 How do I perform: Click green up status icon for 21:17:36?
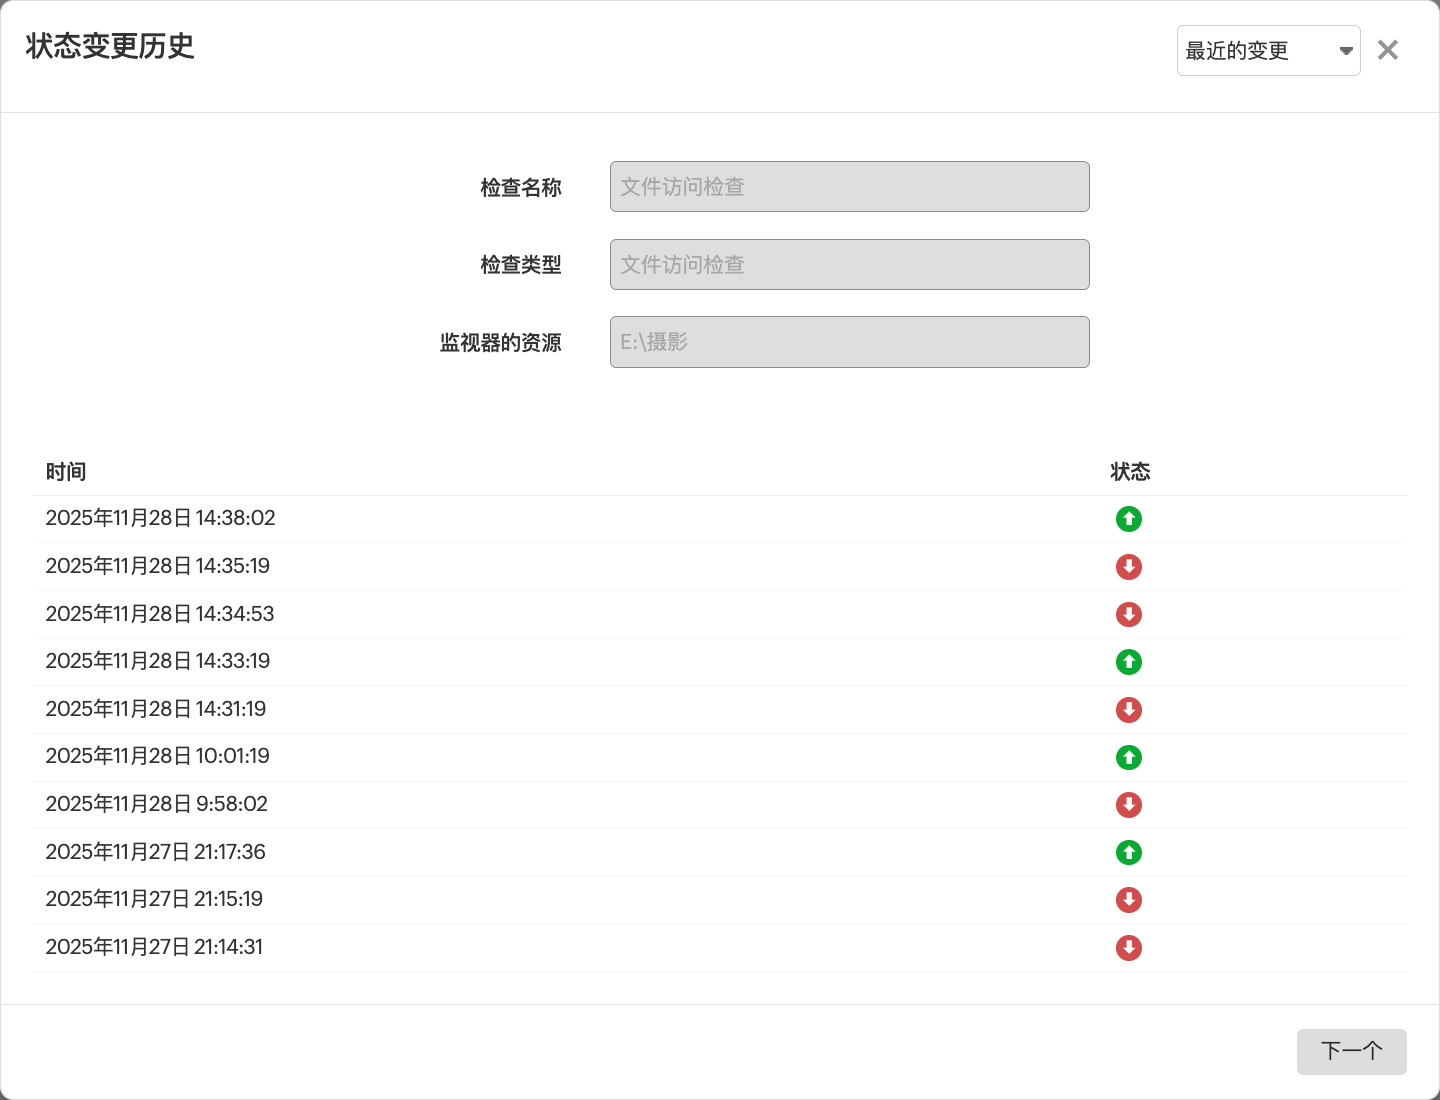1129,852
